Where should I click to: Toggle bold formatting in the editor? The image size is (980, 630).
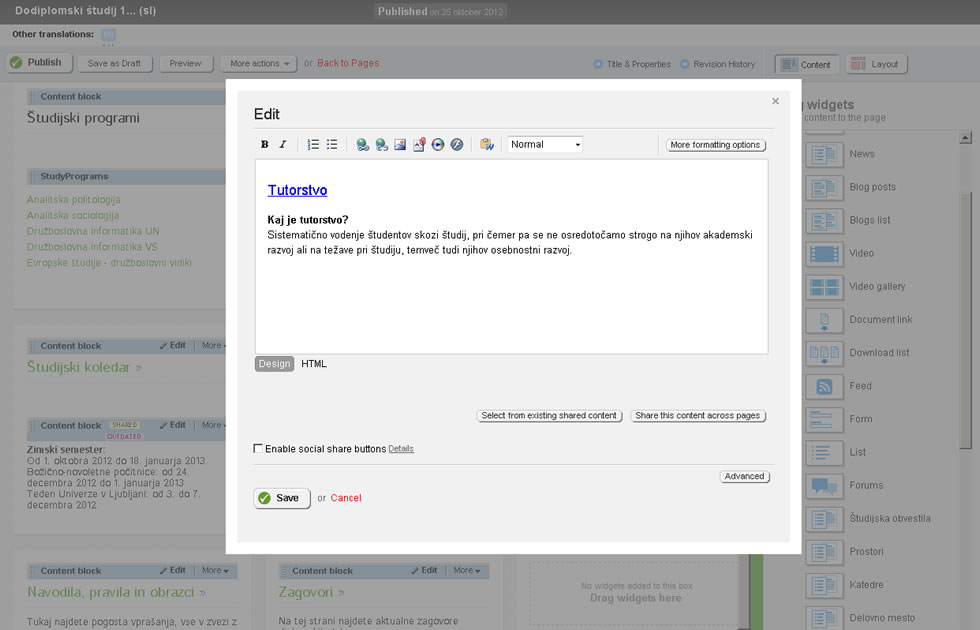pyautogui.click(x=265, y=145)
